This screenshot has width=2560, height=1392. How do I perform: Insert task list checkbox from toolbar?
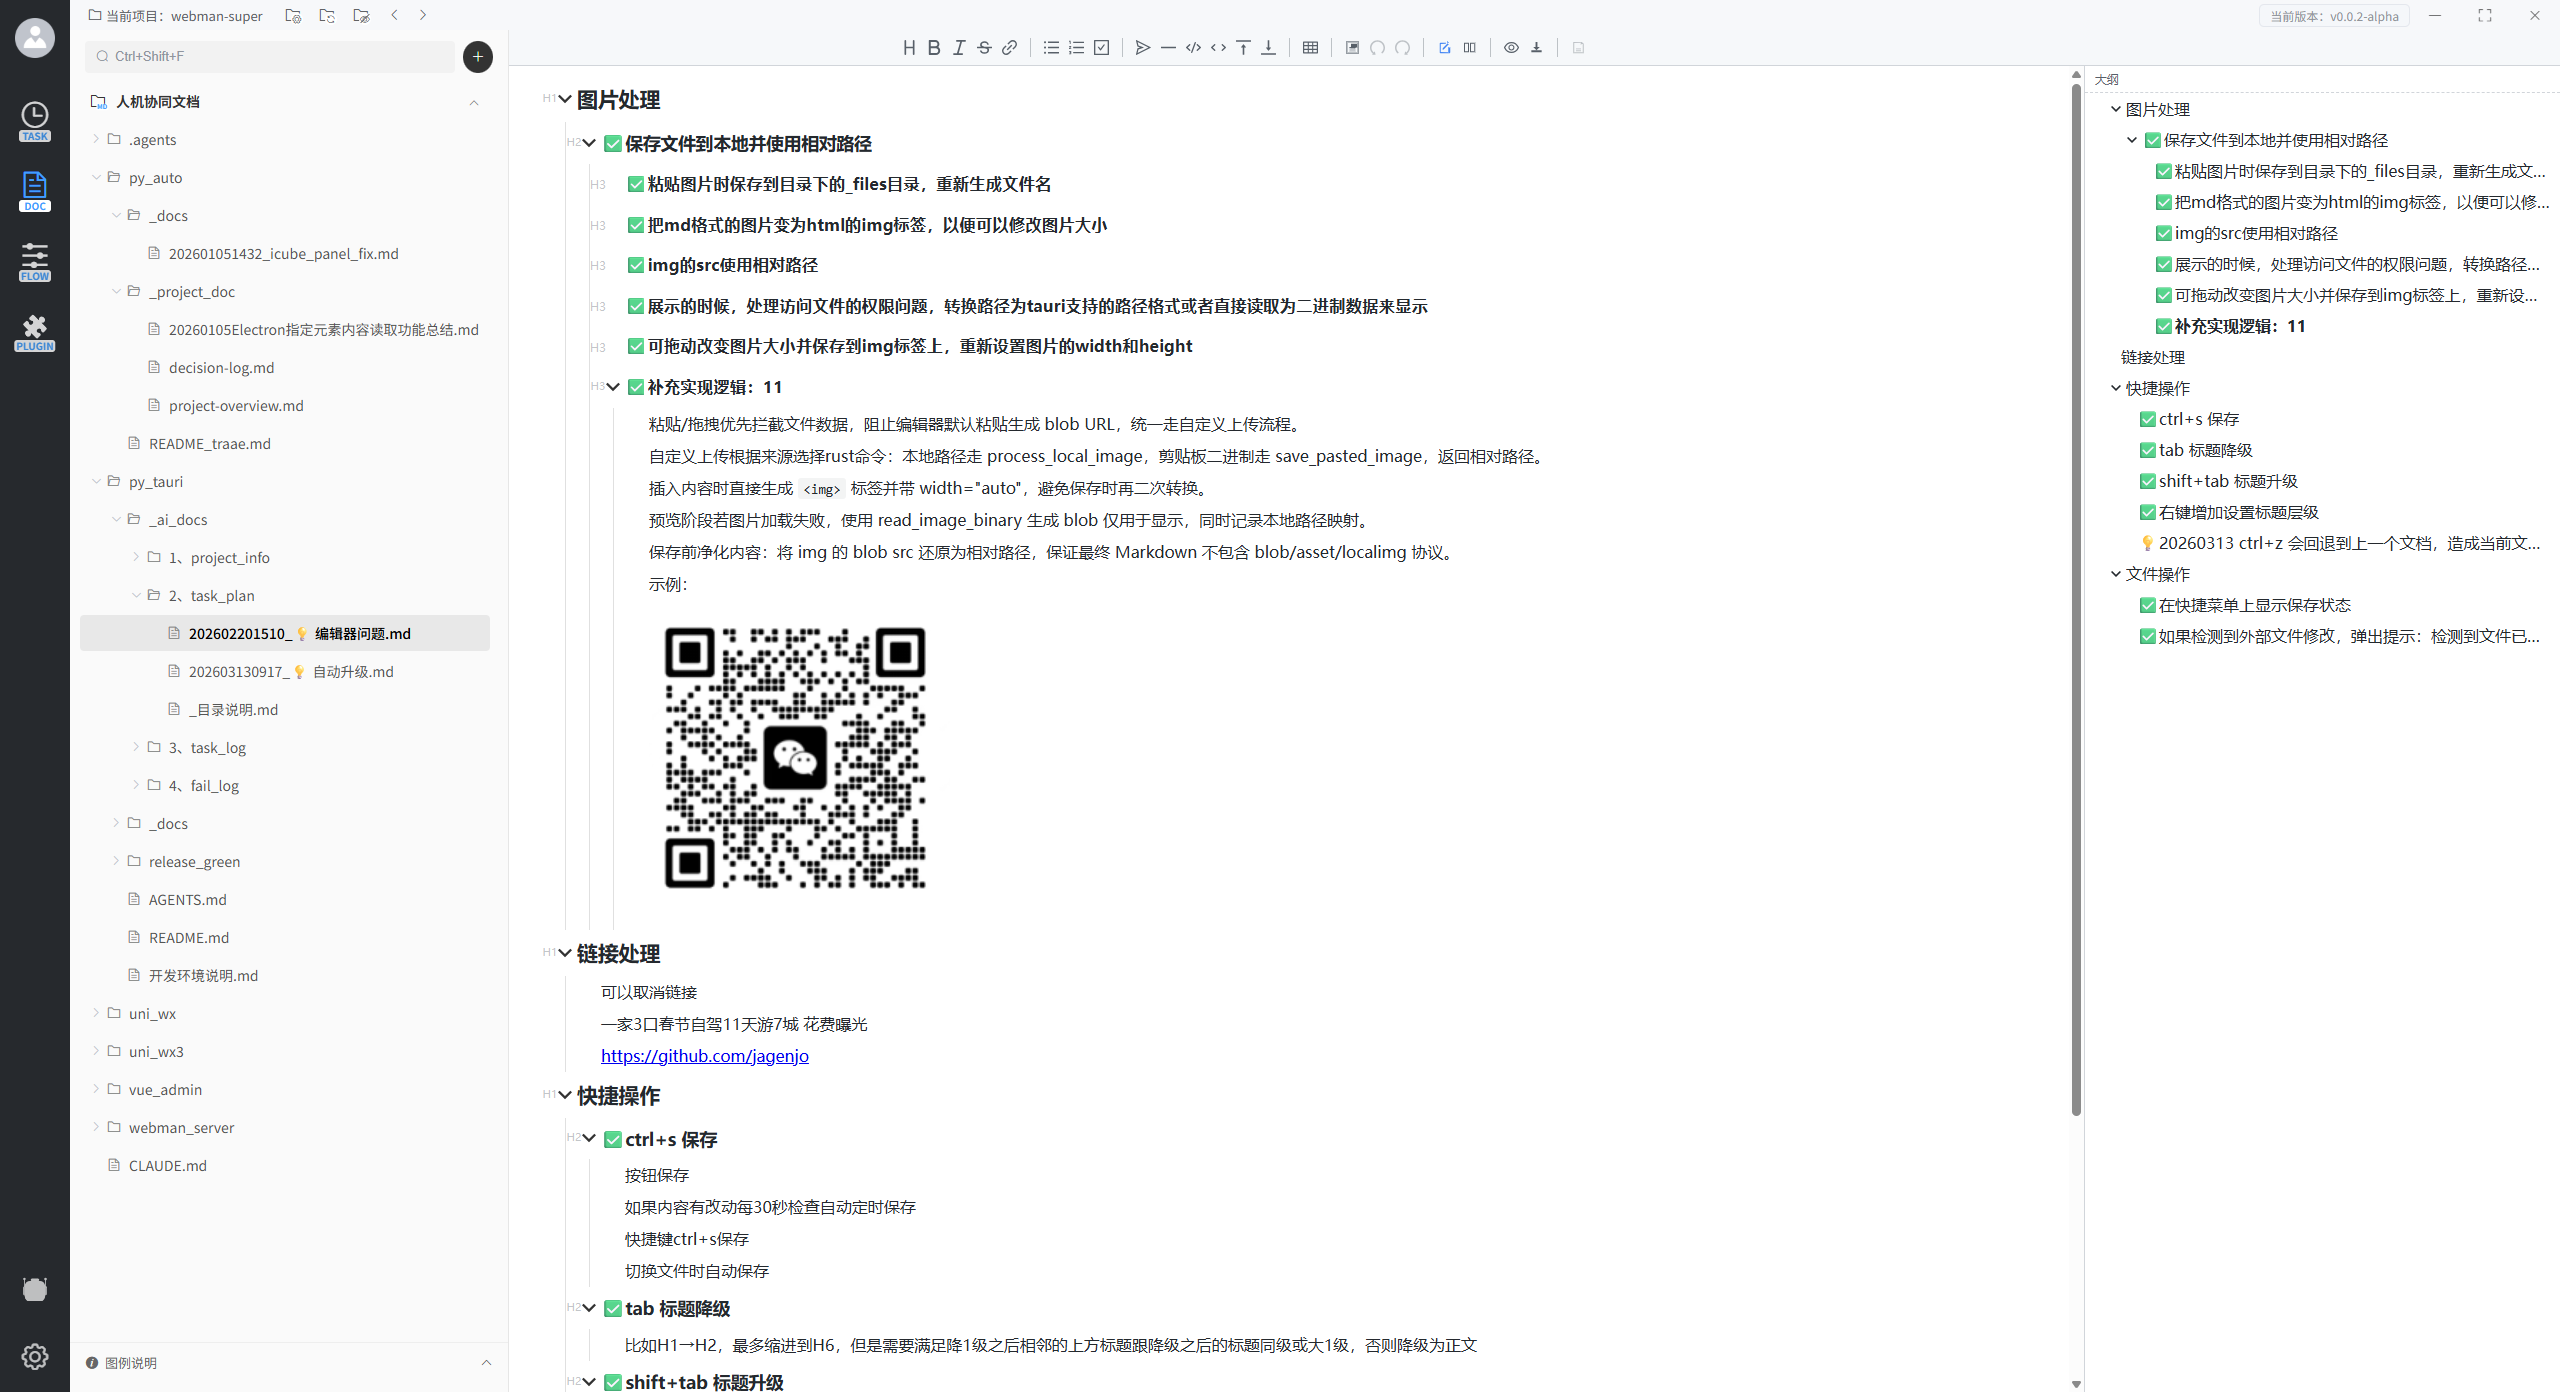(1101, 47)
